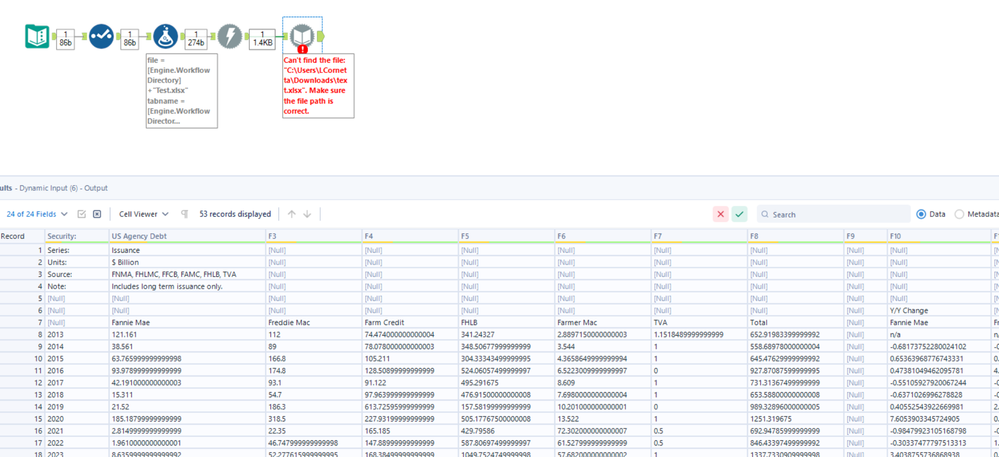Select the gray lightning-bolt tool on canvas

(230, 36)
